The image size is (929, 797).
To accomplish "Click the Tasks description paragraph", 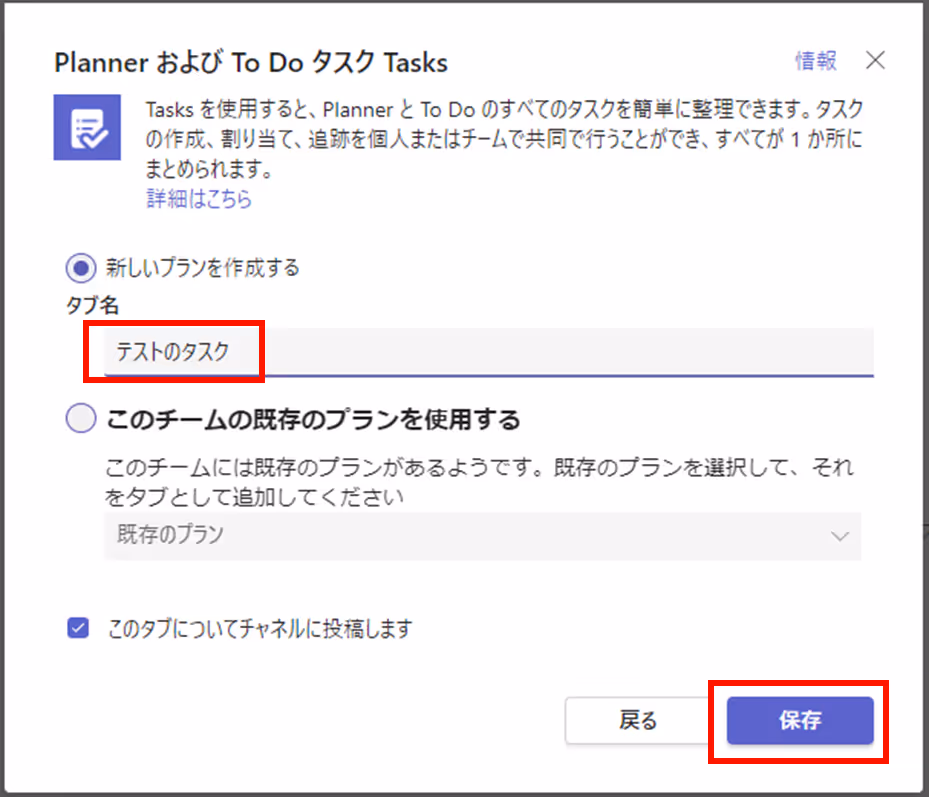I will 504,139.
